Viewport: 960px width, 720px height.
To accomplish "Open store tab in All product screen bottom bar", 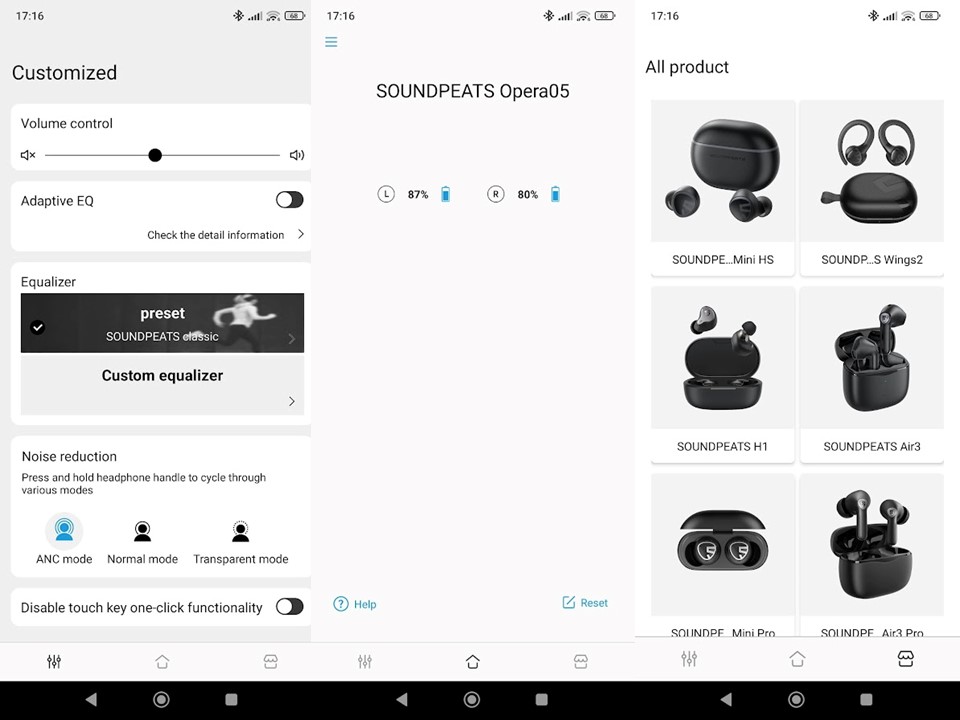I will (906, 659).
